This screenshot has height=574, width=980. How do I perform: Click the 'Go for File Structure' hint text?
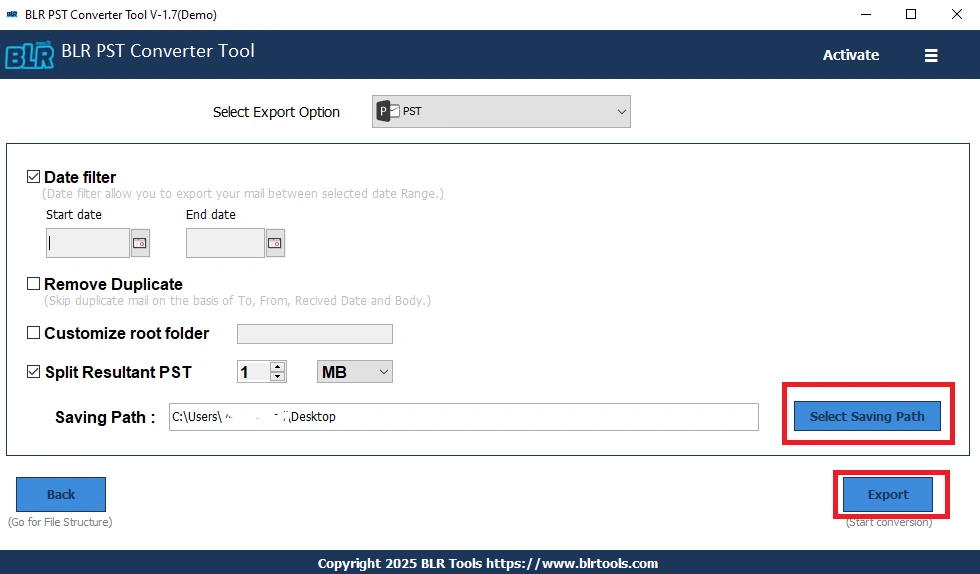pyautogui.click(x=60, y=522)
